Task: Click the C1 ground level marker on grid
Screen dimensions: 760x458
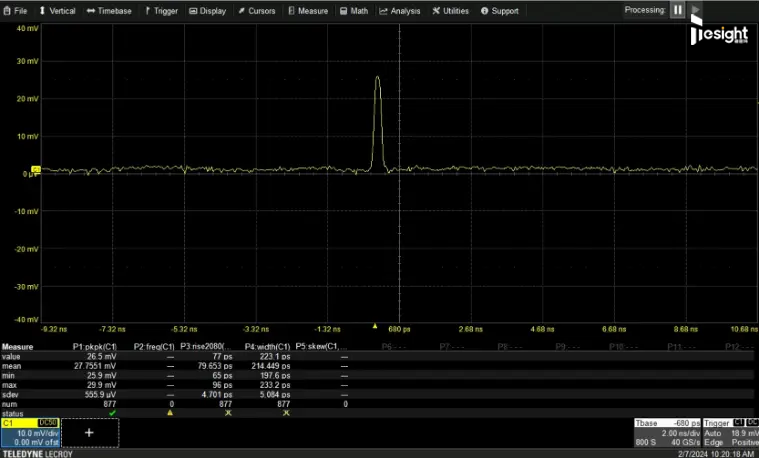Action: (36, 169)
